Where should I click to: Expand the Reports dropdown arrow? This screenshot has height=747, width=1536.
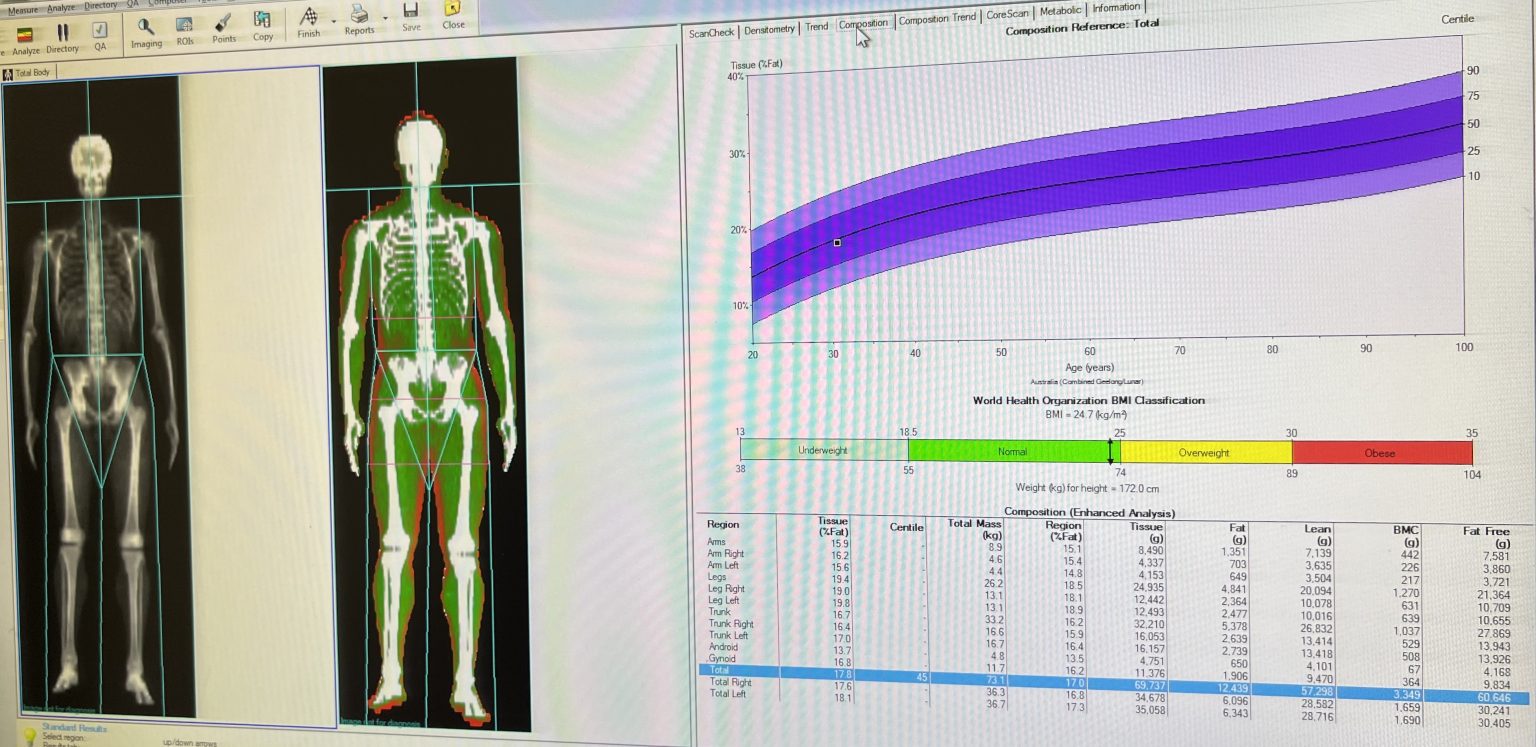pos(384,19)
